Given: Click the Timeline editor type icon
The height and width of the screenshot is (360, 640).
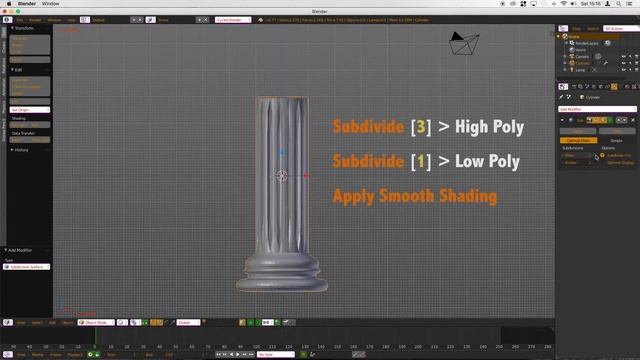Looking at the screenshot, I should click(x=8, y=354).
